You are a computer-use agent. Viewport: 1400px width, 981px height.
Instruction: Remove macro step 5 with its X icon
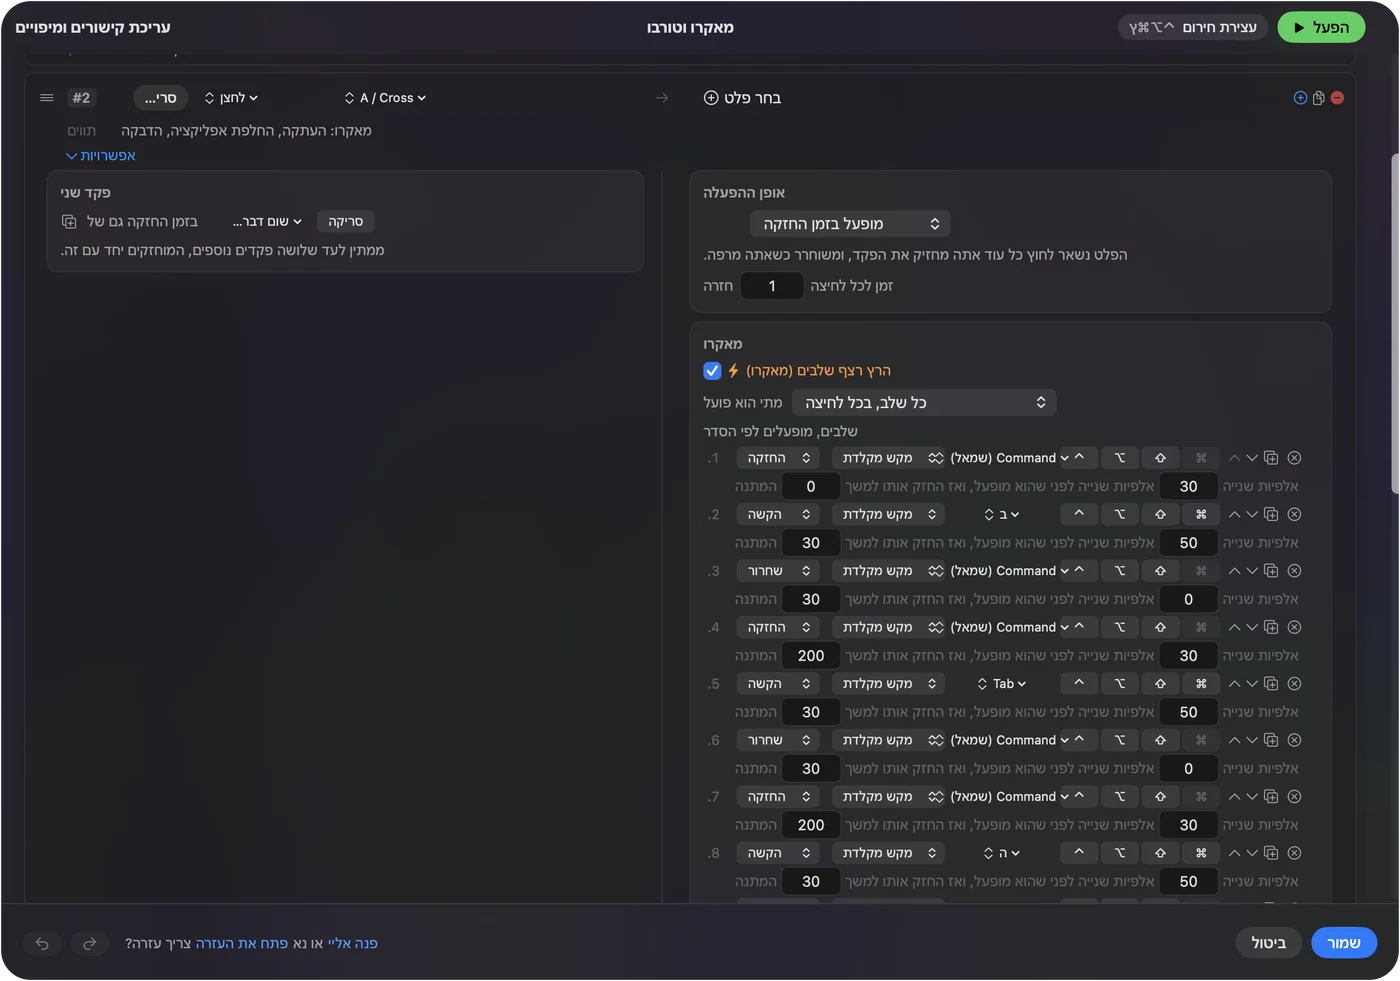point(1294,684)
